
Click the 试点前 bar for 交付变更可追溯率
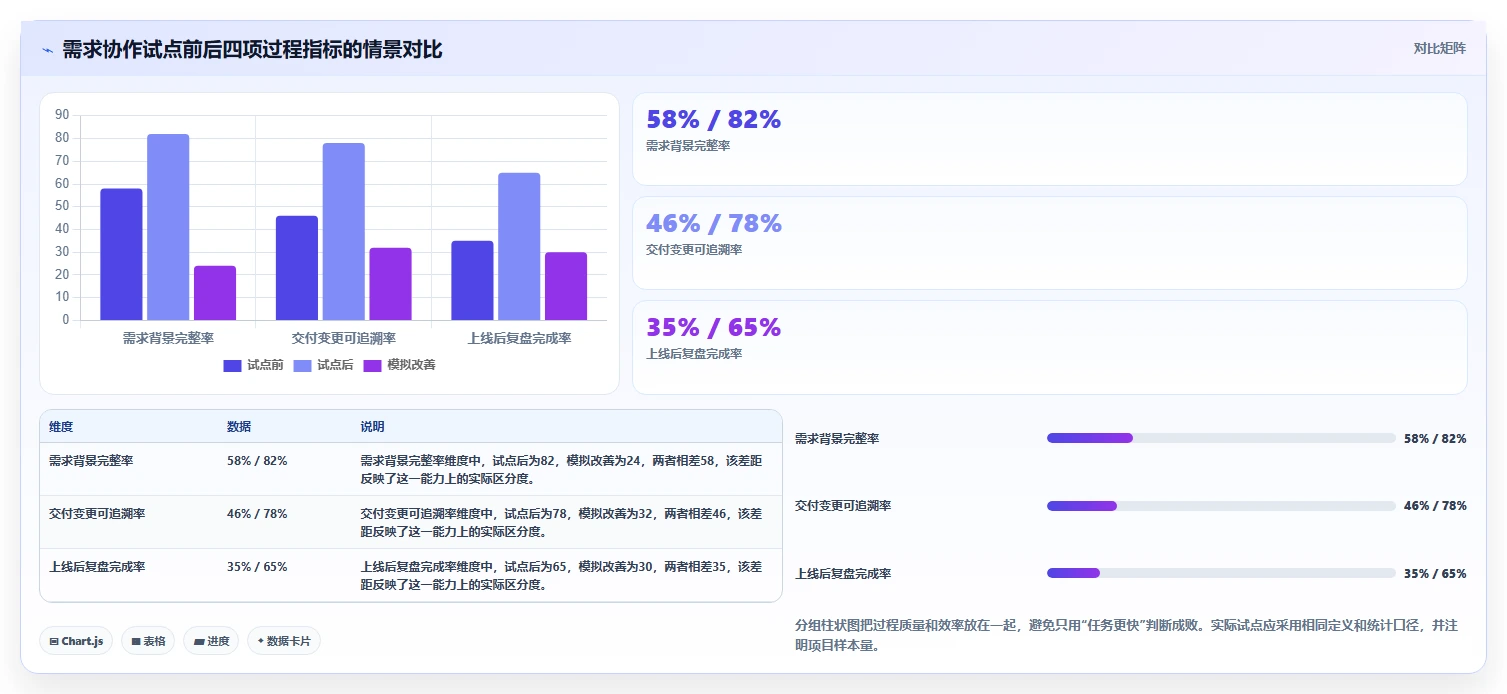(x=297, y=268)
